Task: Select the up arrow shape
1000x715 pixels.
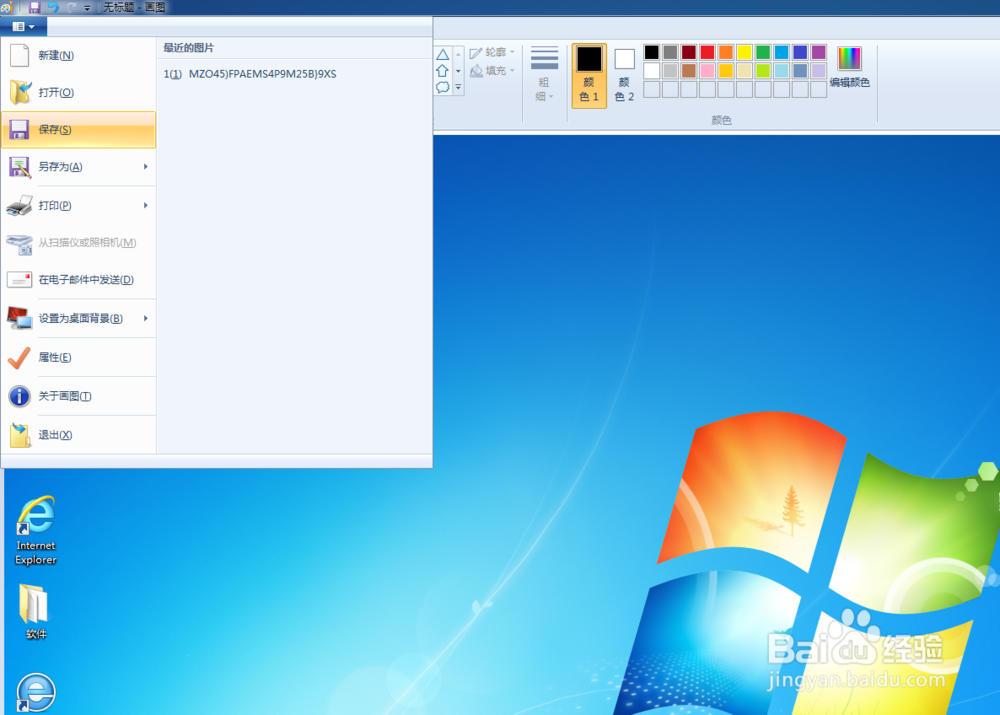Action: (443, 71)
